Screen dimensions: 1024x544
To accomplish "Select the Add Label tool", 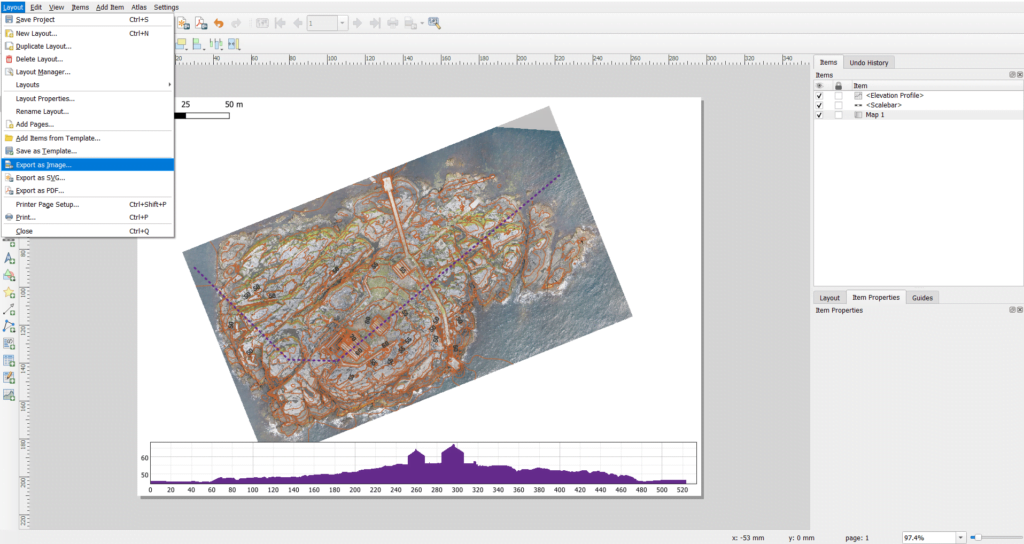I will (x=9, y=258).
